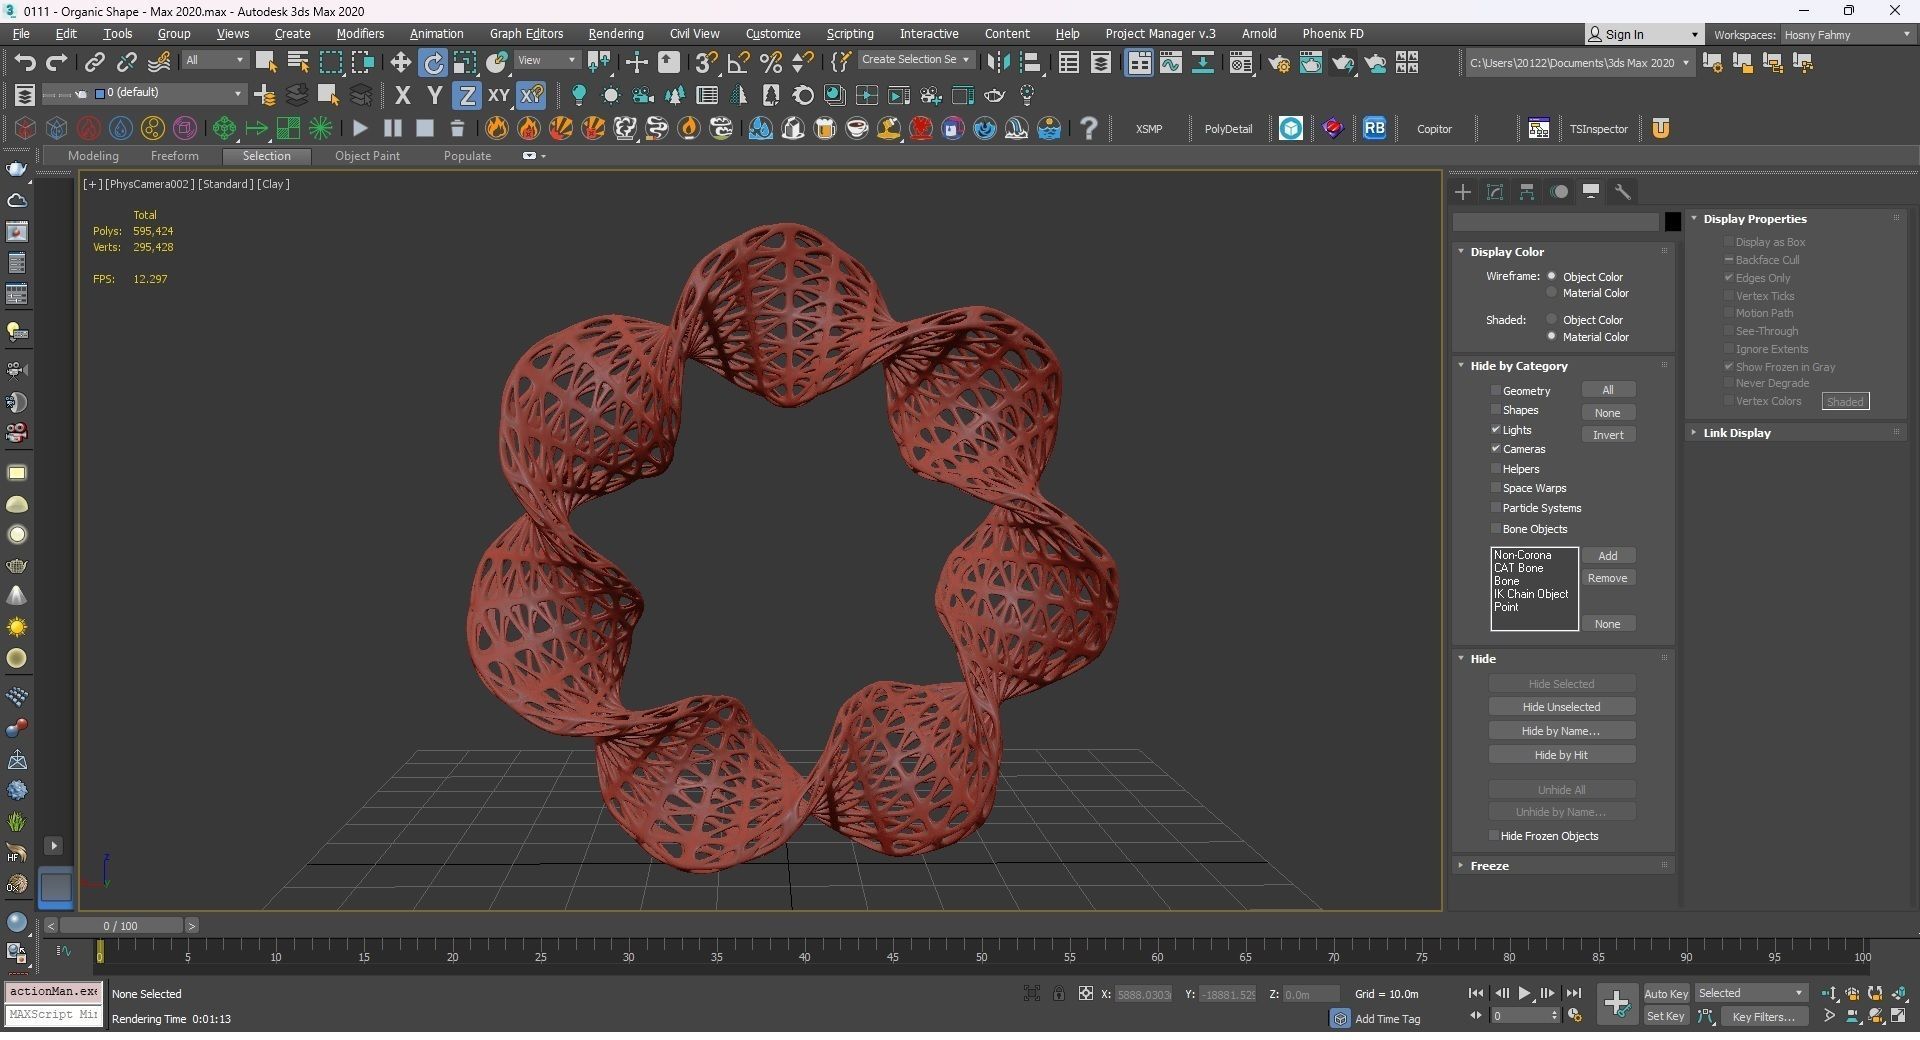Click the Hide by Hit button
This screenshot has width=1920, height=1040.
(x=1561, y=755)
